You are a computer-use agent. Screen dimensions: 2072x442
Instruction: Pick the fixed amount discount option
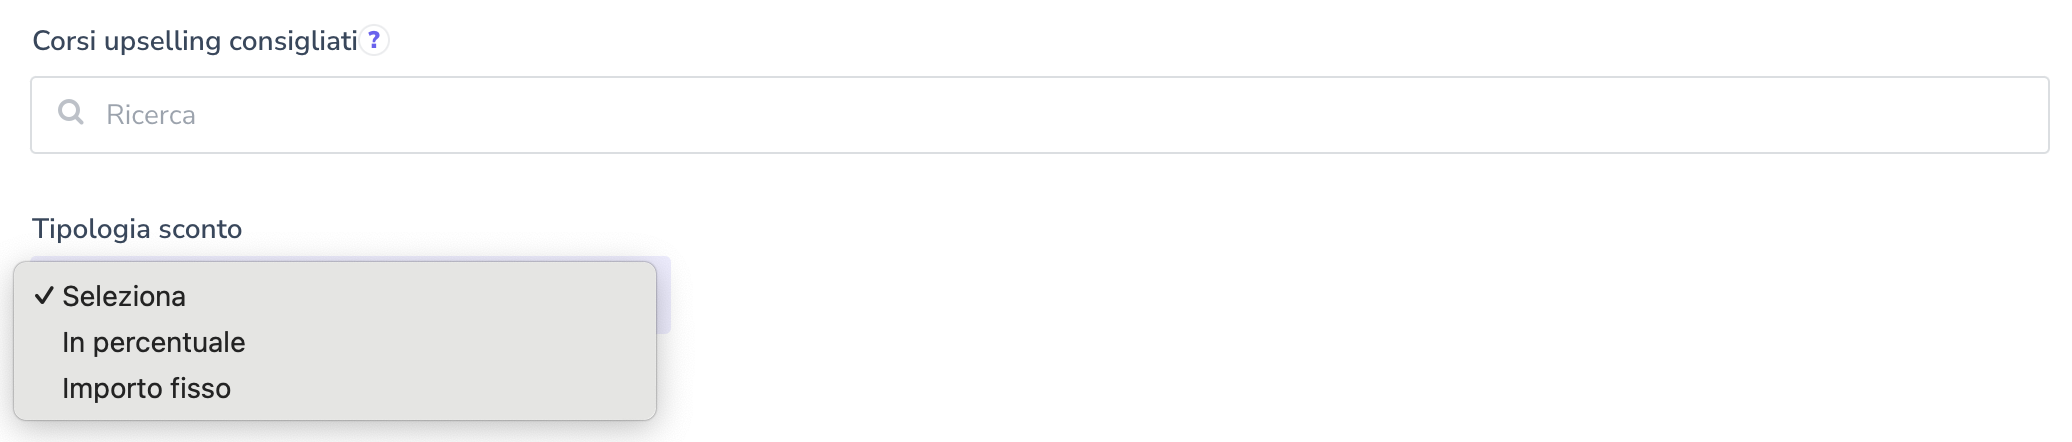pyautogui.click(x=146, y=388)
